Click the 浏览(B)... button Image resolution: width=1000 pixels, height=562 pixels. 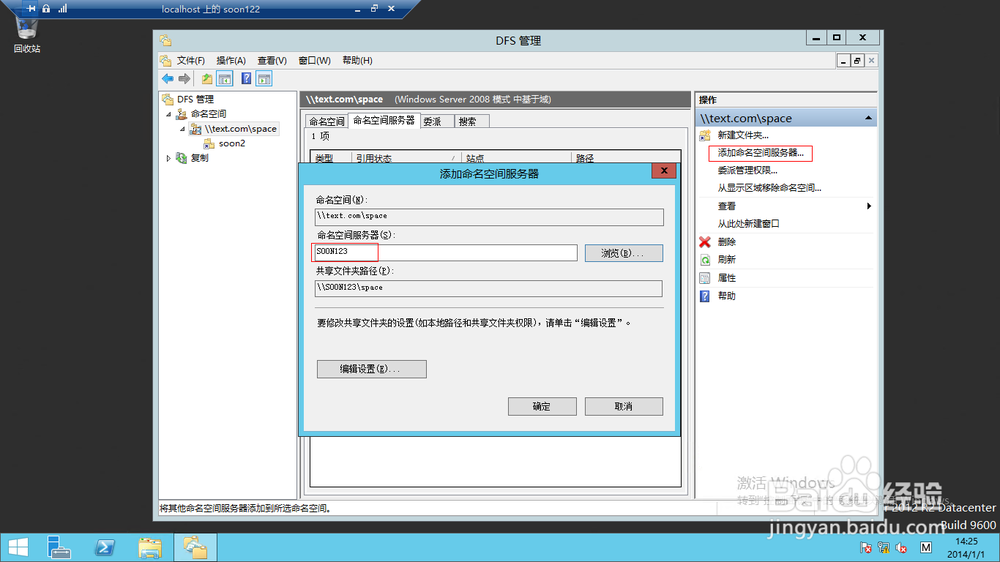tap(623, 253)
